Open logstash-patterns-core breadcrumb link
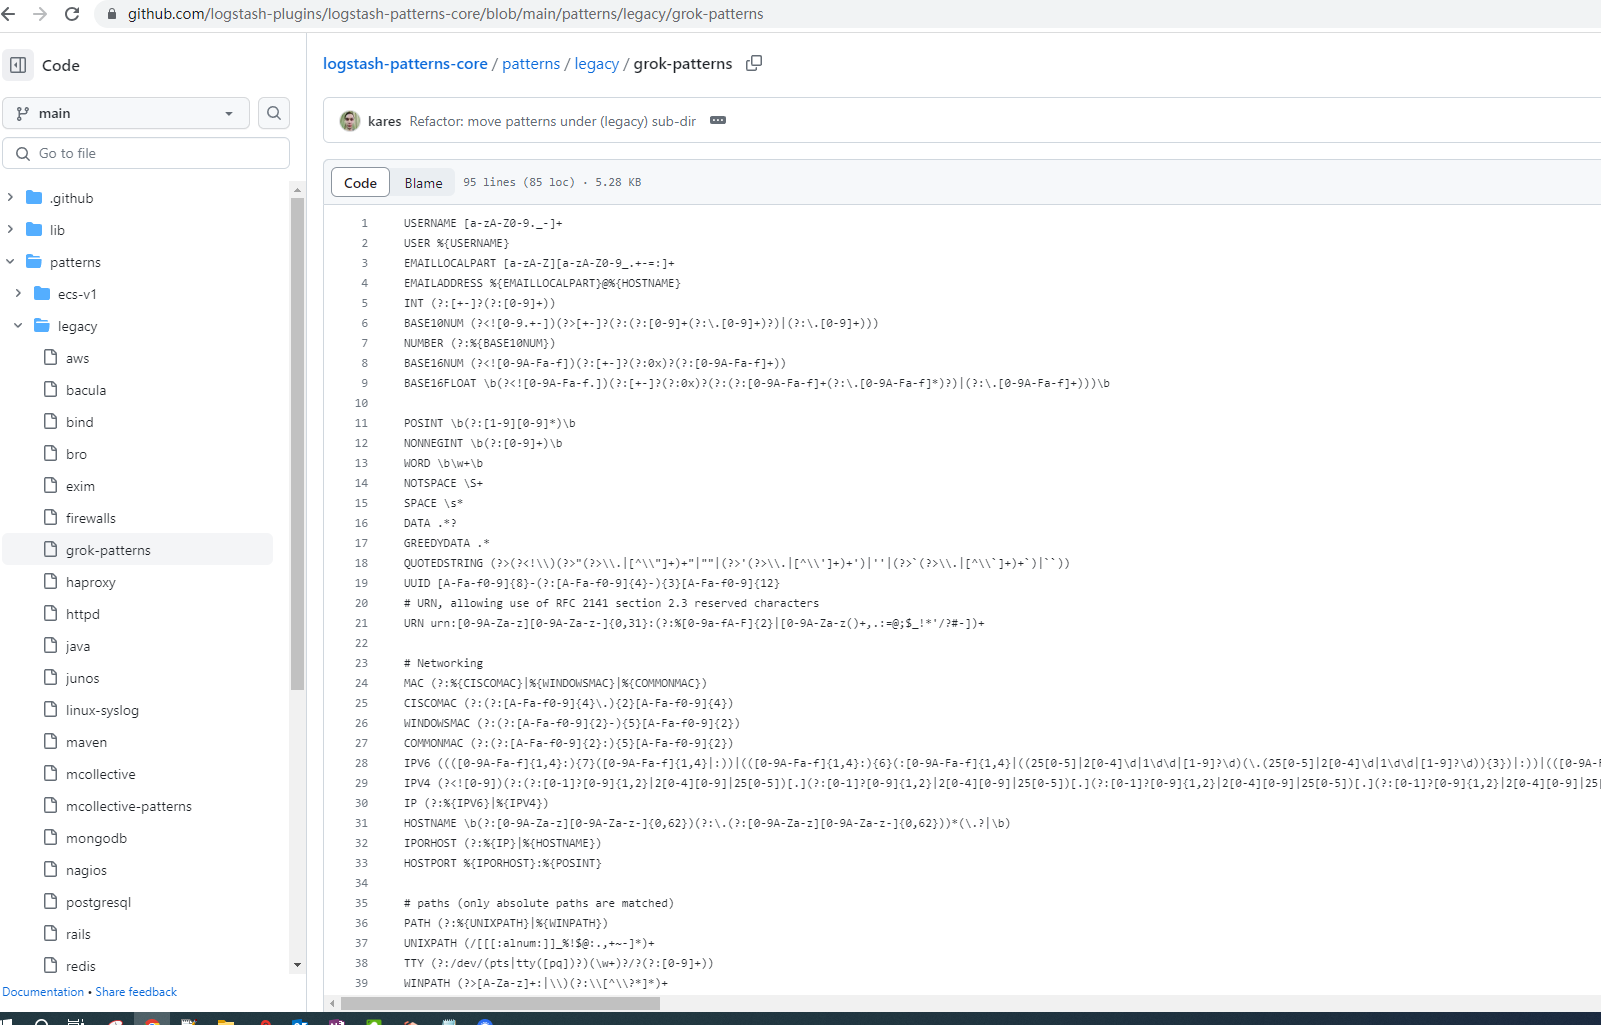1601x1025 pixels. [x=405, y=64]
